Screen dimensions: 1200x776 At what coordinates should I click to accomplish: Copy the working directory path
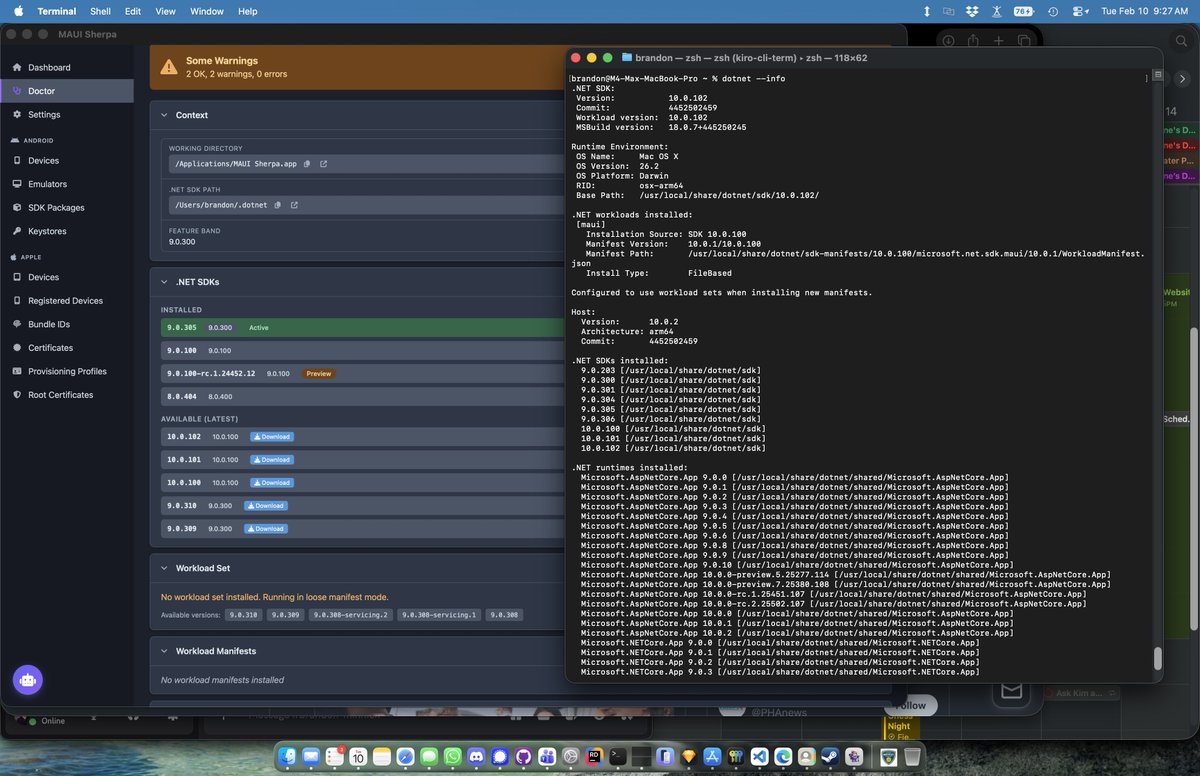(308, 164)
